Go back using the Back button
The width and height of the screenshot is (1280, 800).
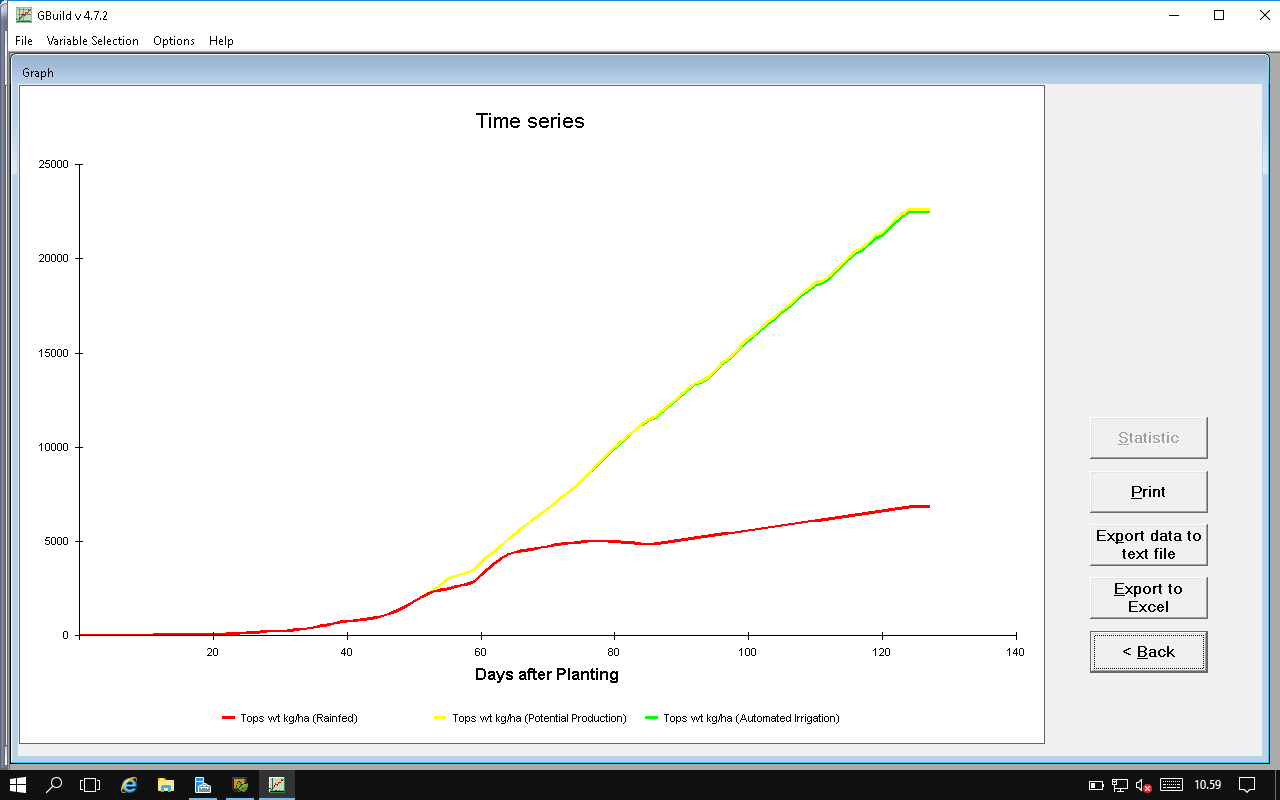coord(1148,652)
